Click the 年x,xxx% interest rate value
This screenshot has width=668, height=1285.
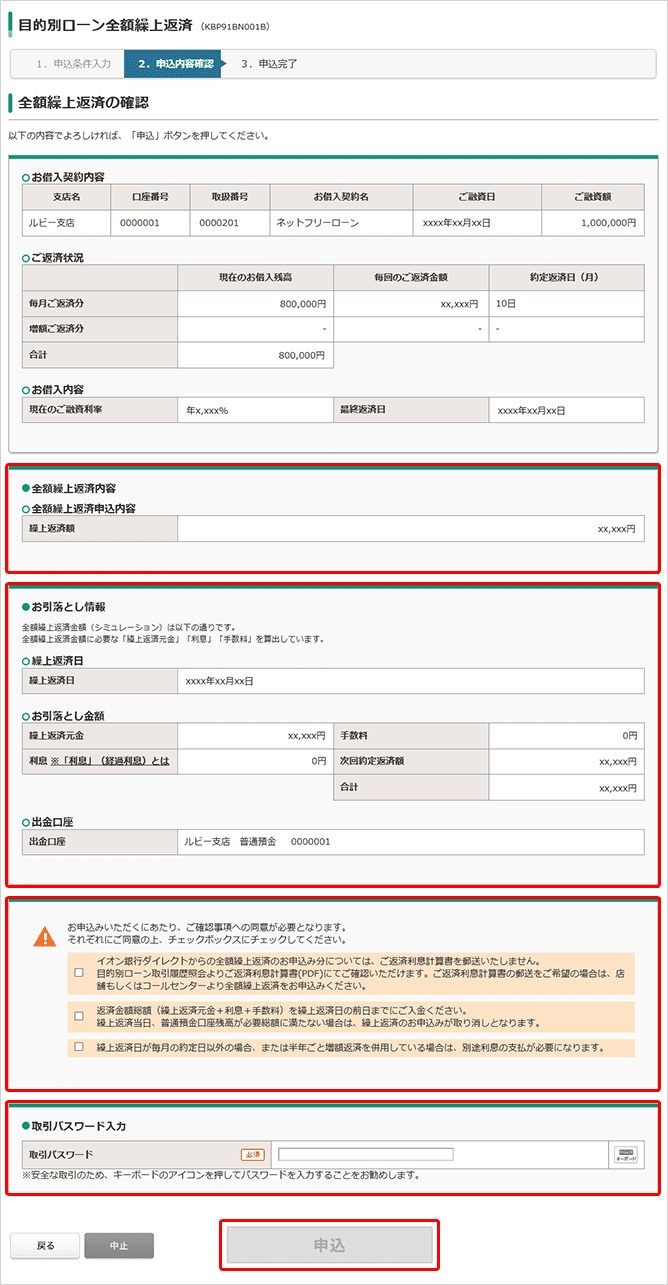point(255,410)
